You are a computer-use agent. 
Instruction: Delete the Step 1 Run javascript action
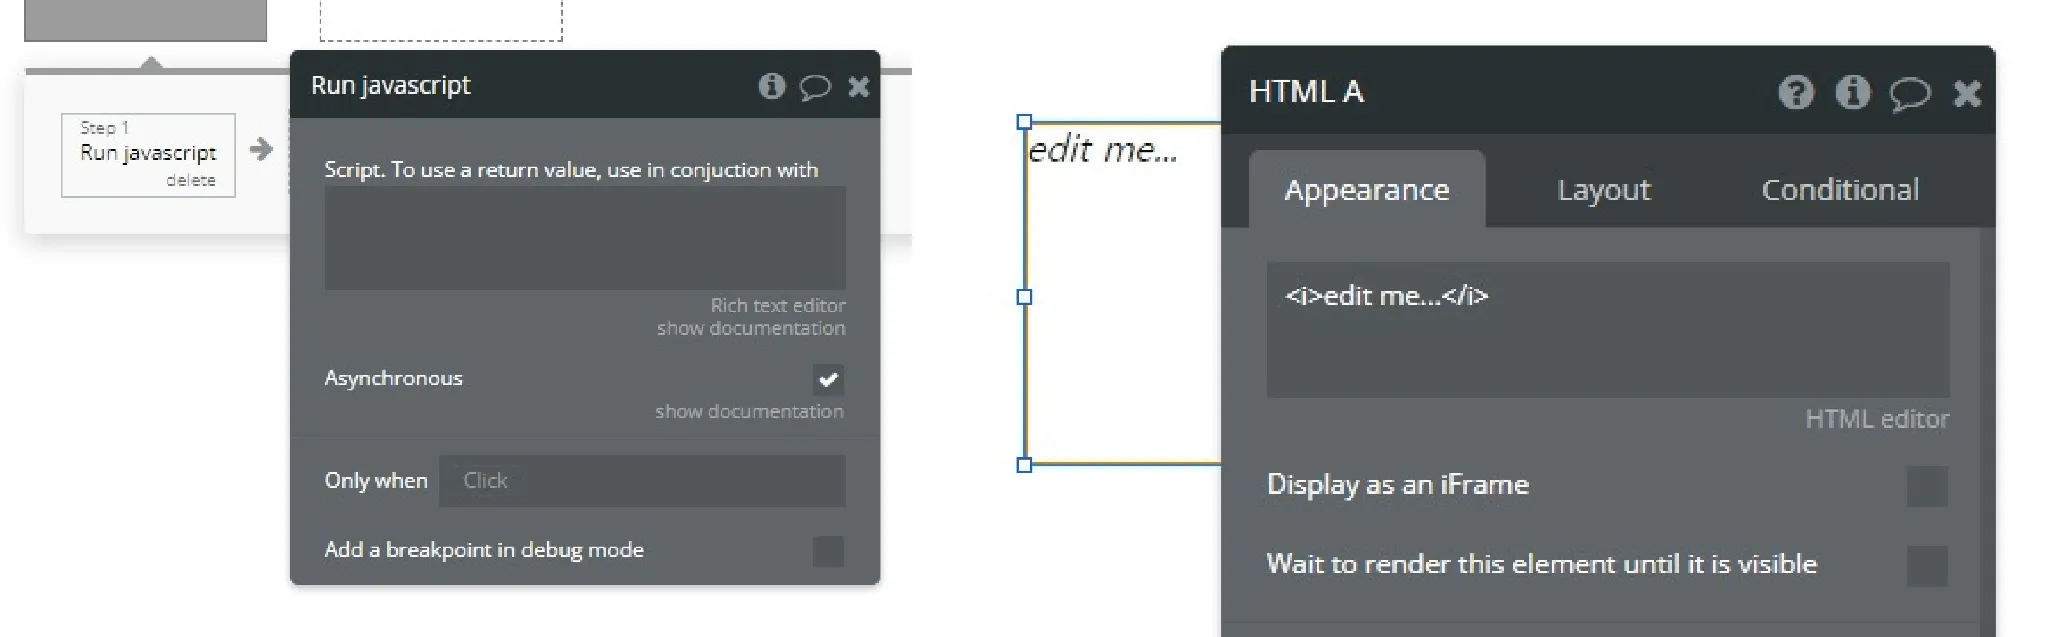190,180
